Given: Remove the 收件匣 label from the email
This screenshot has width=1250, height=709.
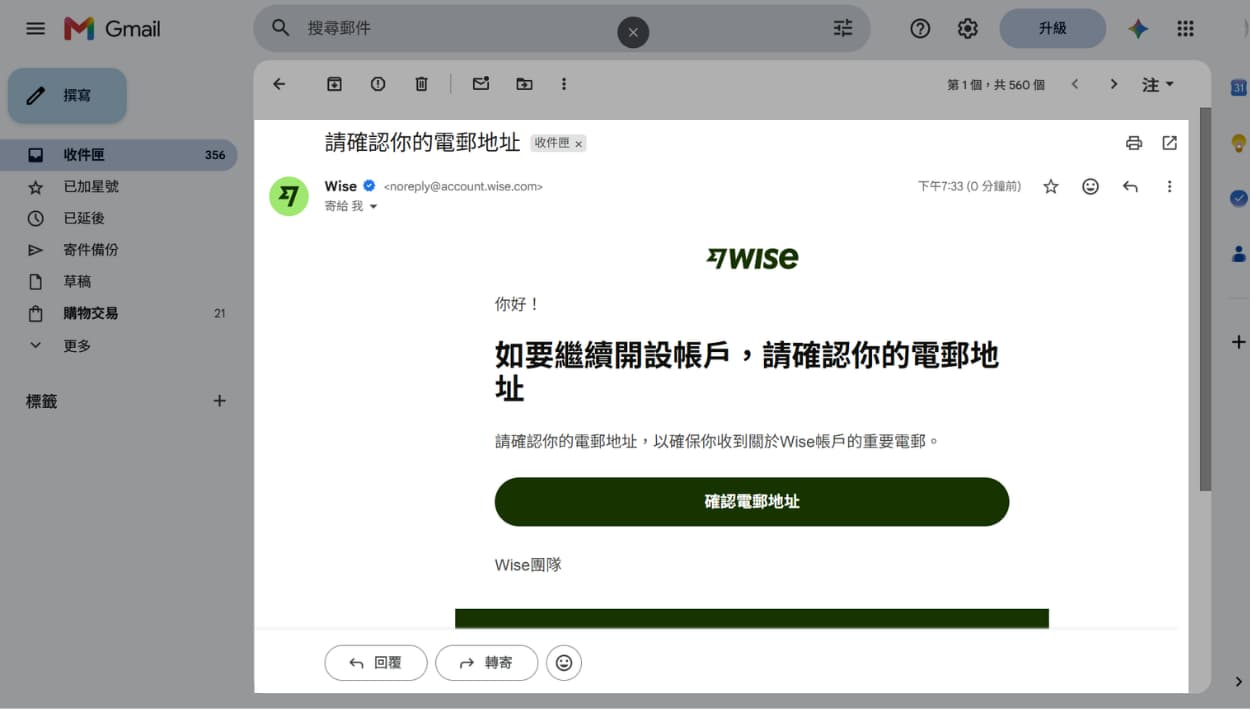Looking at the screenshot, I should [x=578, y=144].
